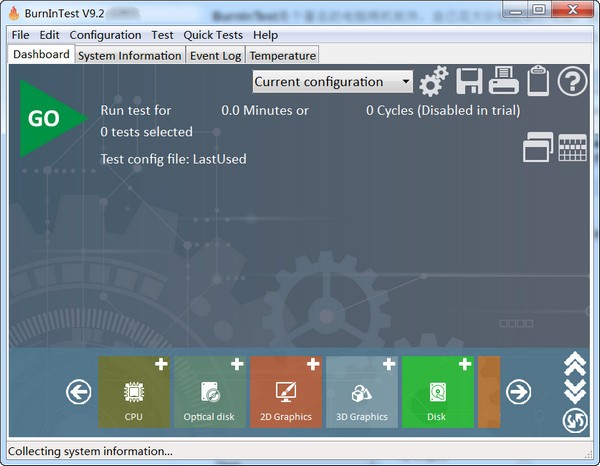Click the green GO start test button
This screenshot has height=466, width=600.
[x=45, y=119]
